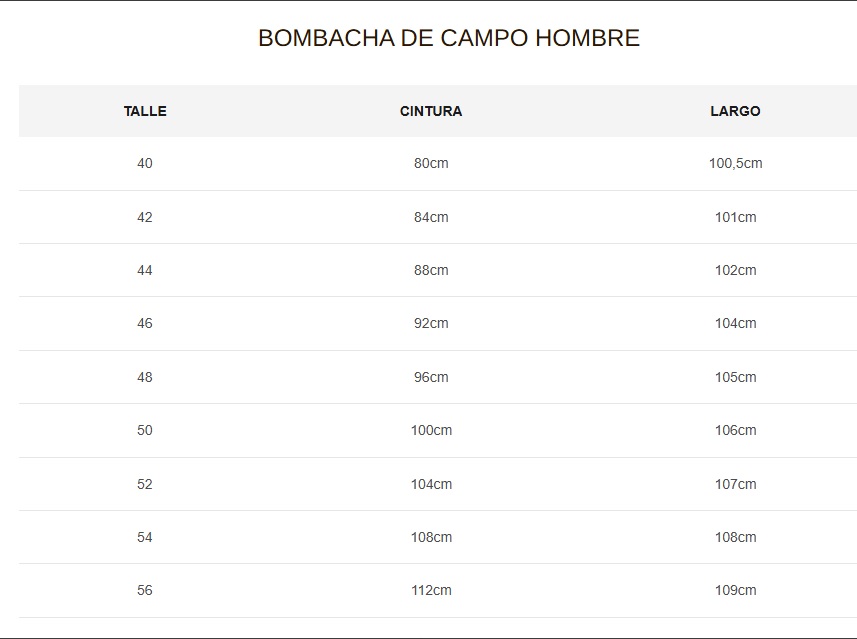The image size is (857, 639).
Task: Select size 44 in the table
Action: point(145,270)
